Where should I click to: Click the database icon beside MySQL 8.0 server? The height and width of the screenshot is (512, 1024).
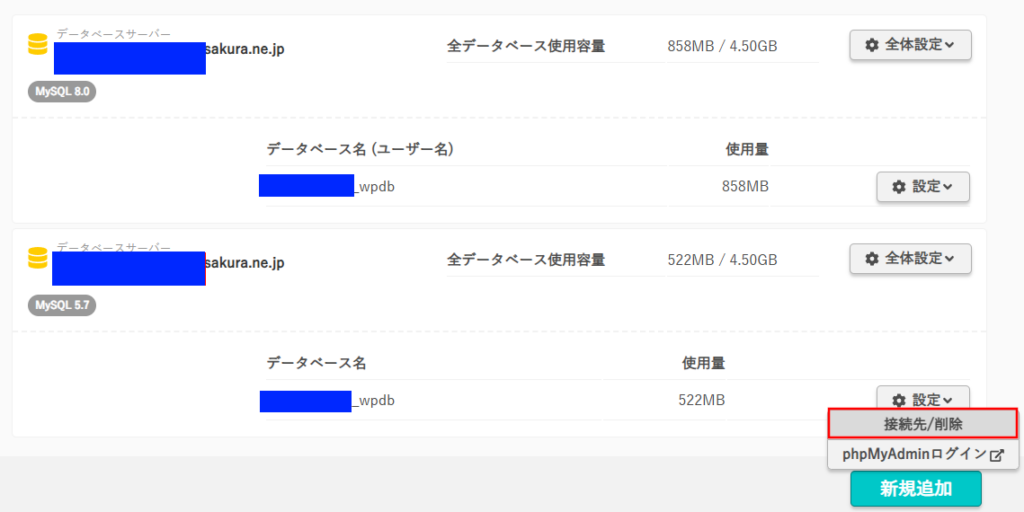tap(38, 44)
